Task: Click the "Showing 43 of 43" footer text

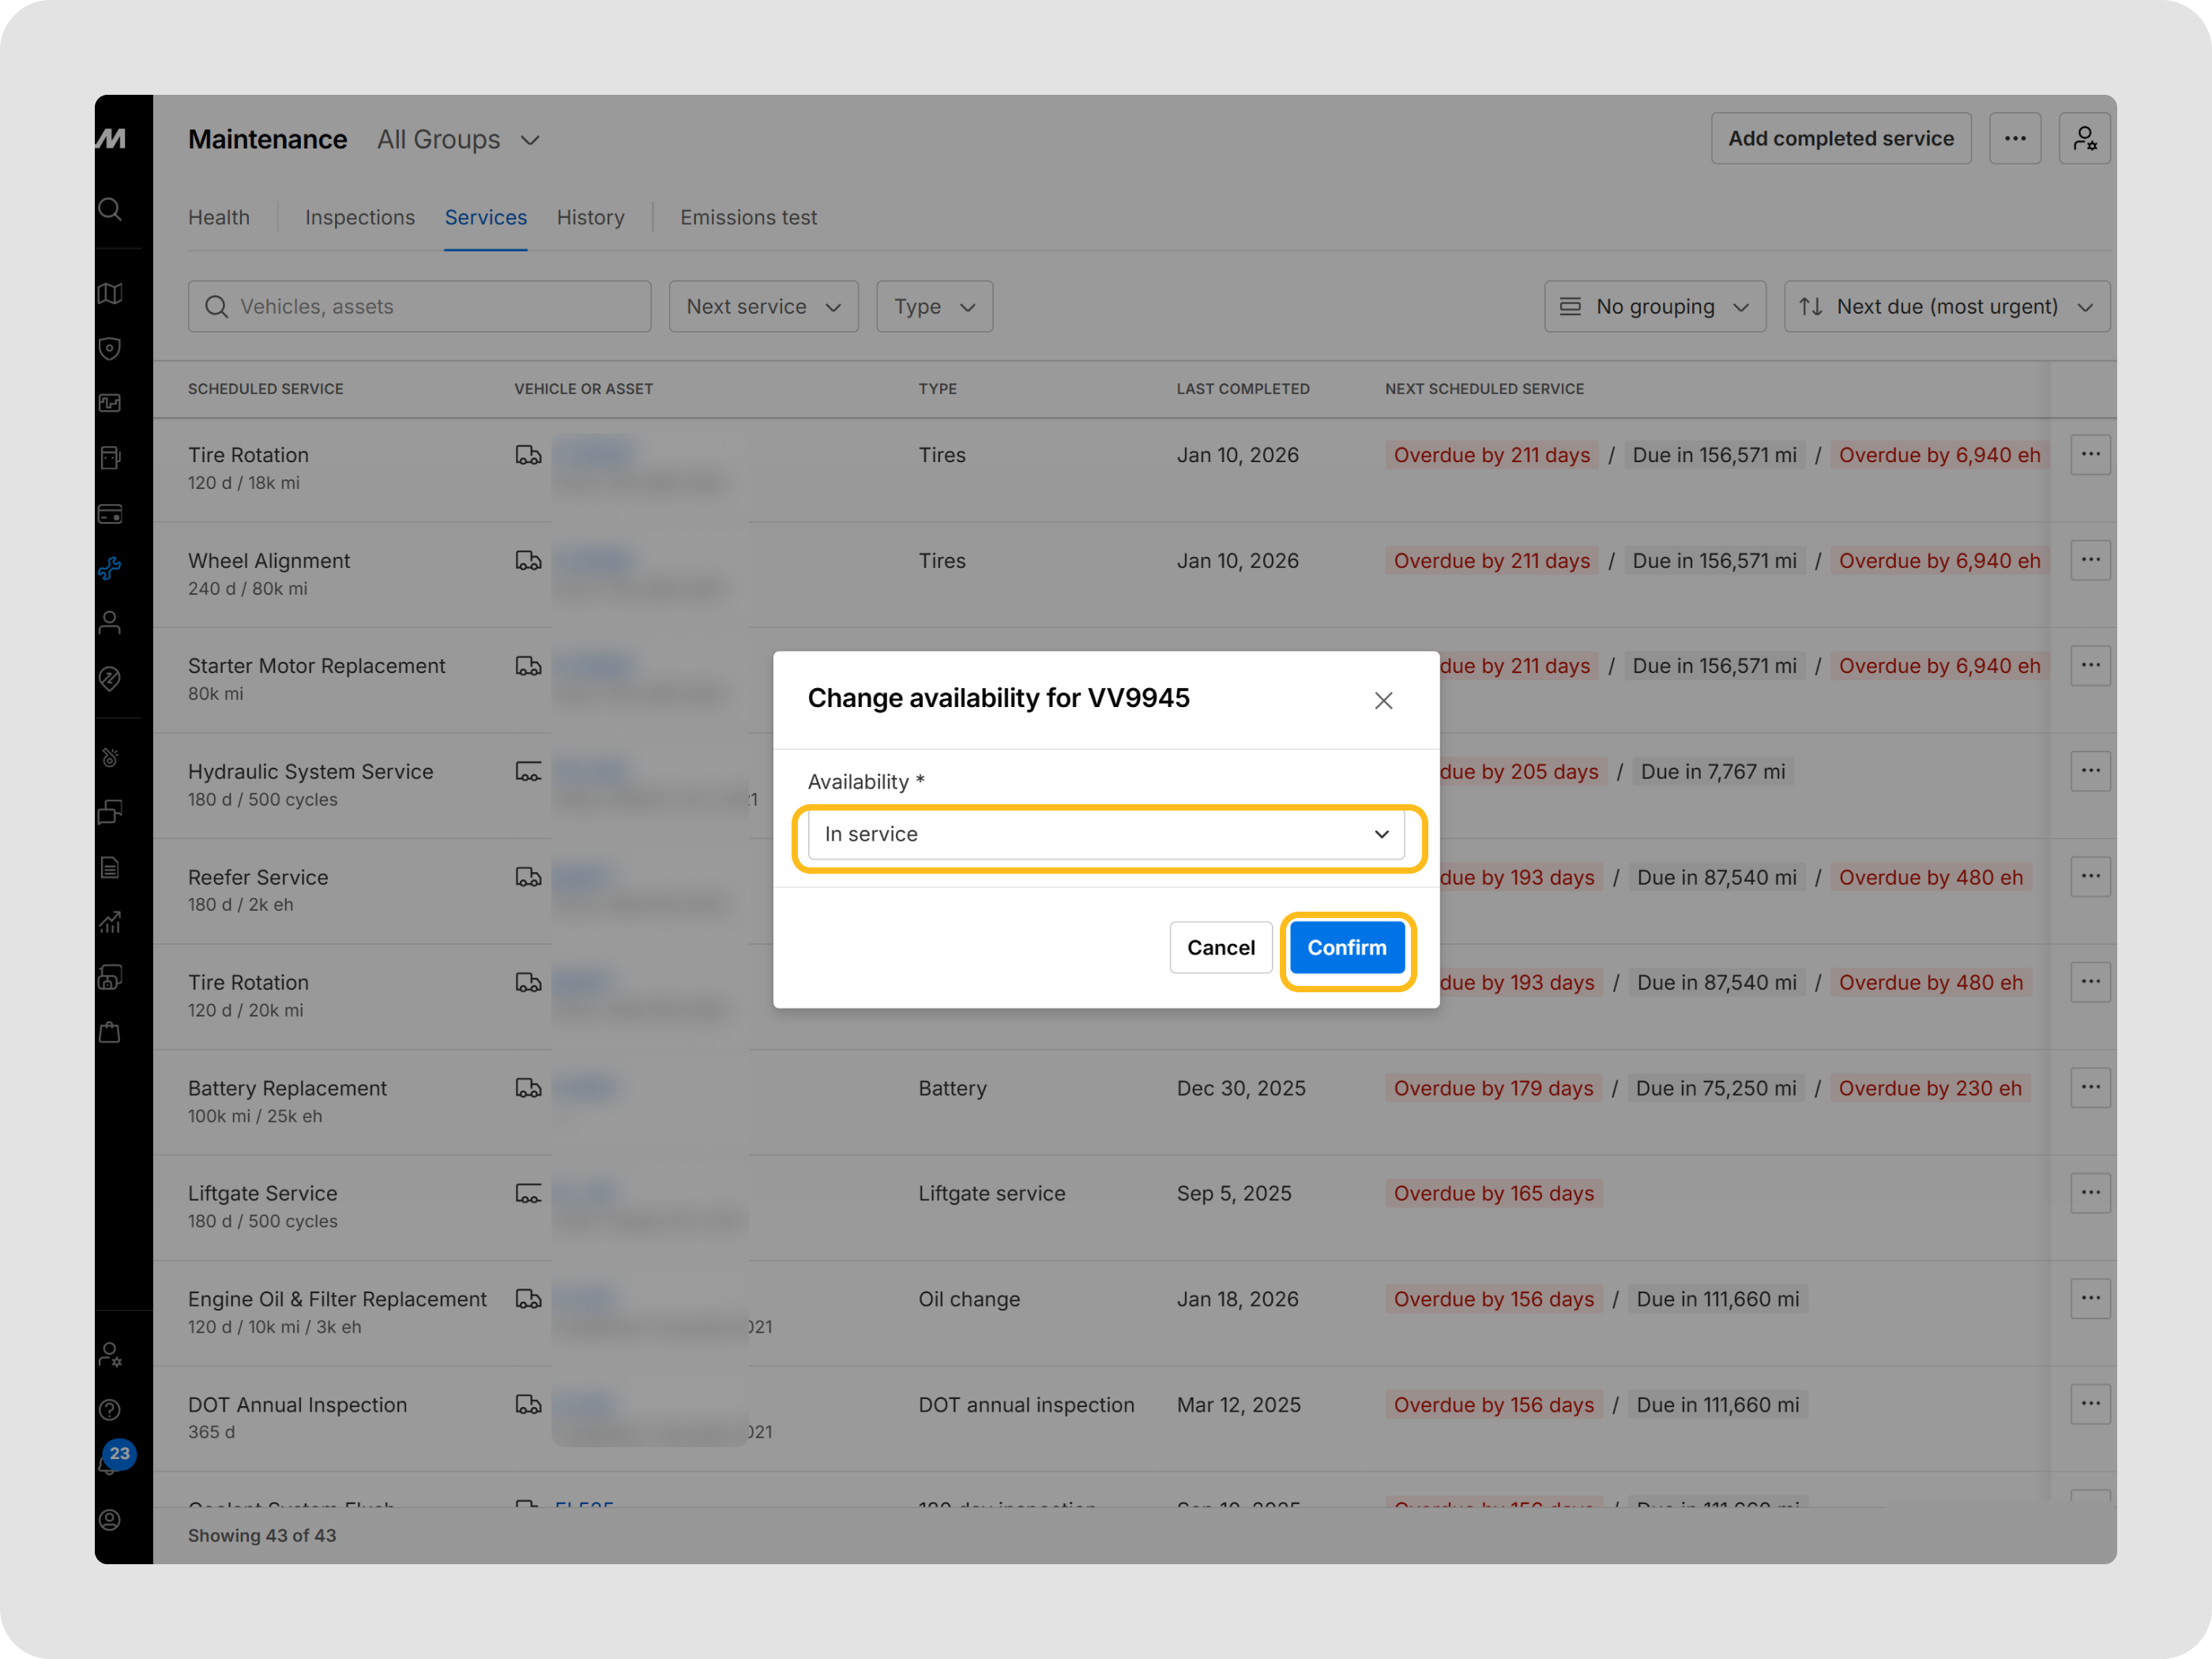Action: [x=262, y=1535]
